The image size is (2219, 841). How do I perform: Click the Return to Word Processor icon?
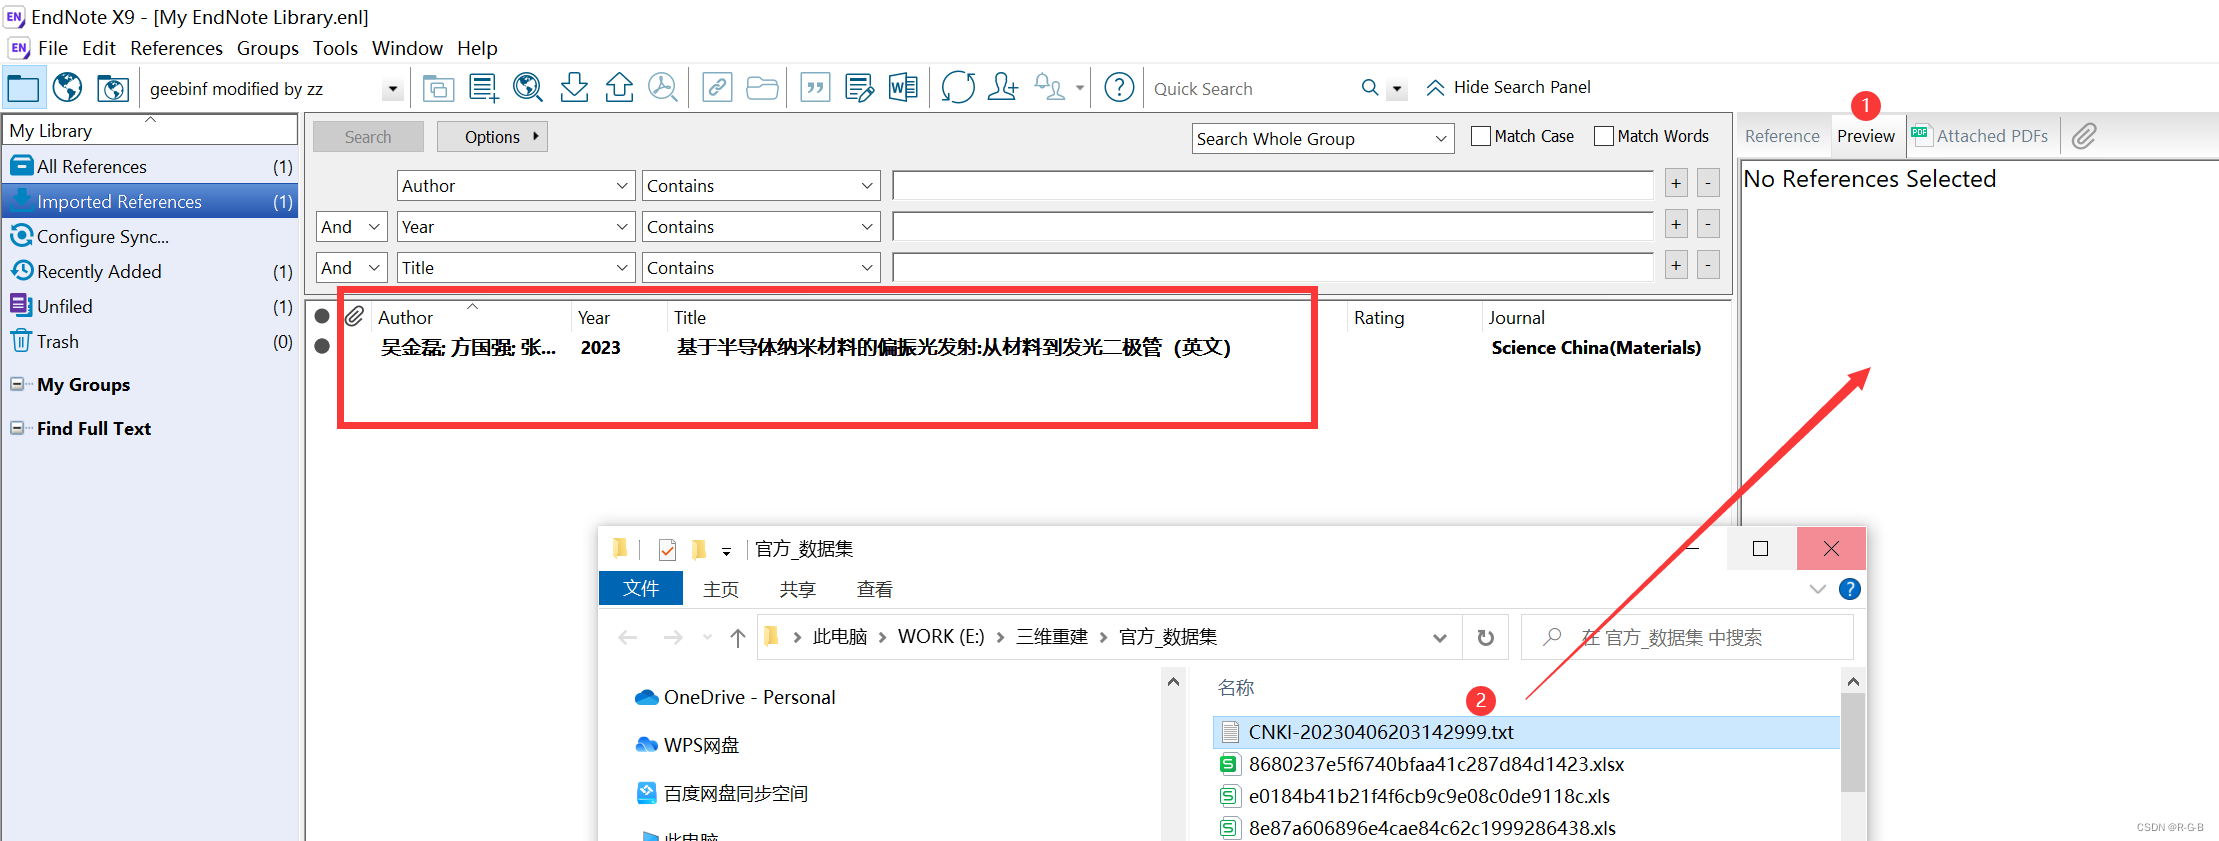[903, 88]
